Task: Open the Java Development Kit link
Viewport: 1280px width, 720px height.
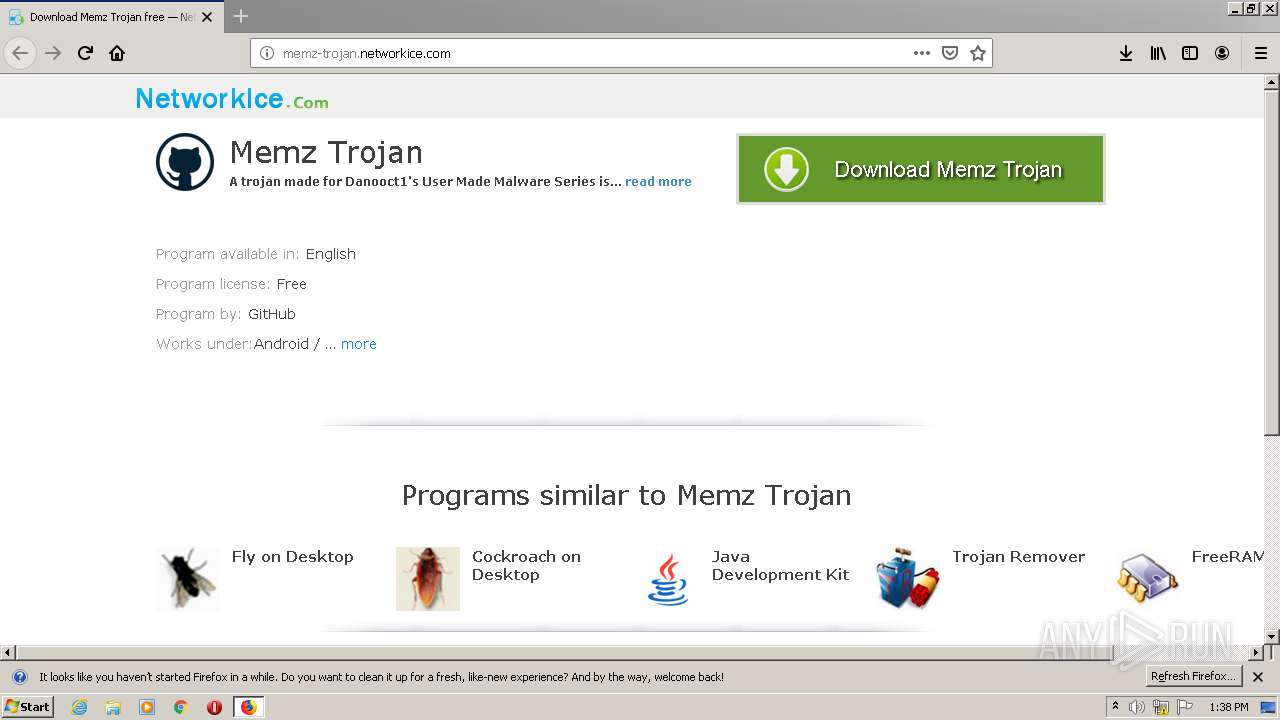Action: pyautogui.click(x=780, y=566)
